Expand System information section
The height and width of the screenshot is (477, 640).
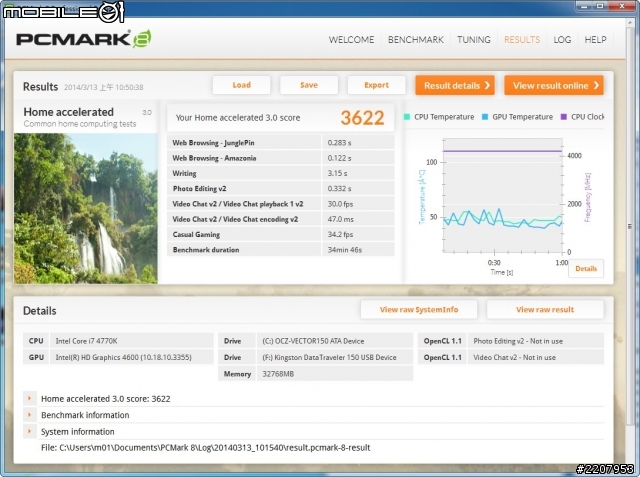[29, 431]
